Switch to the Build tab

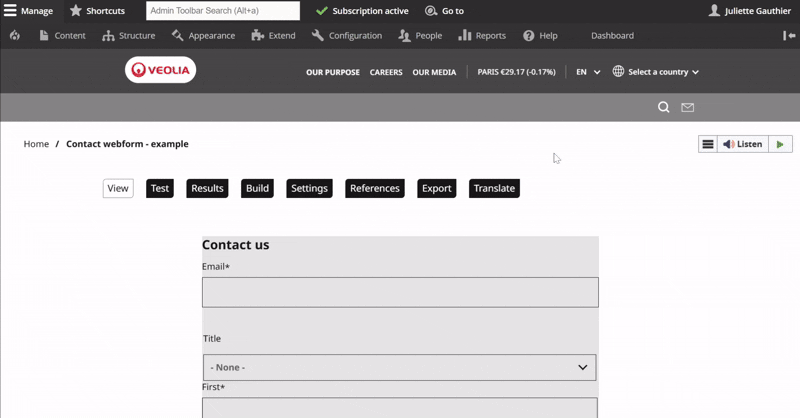[257, 188]
